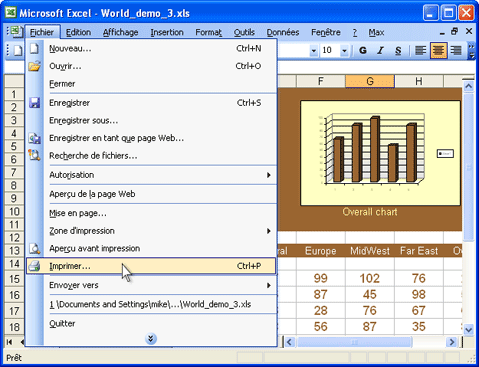Choose Ouvrir... from the menu

click(x=151, y=66)
